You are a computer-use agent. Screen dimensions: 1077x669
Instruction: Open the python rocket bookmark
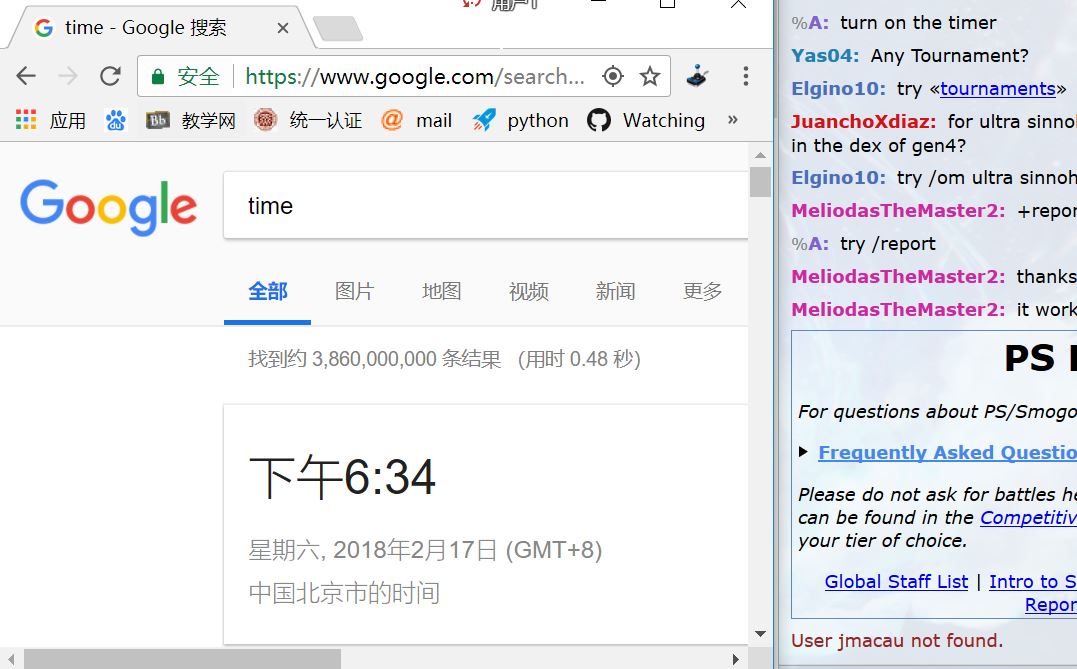point(521,120)
